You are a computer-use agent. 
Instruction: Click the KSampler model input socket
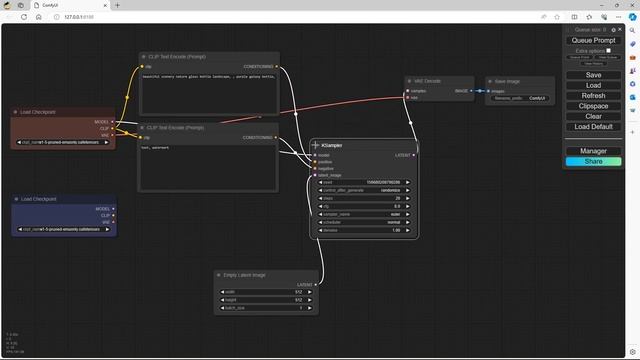pyautogui.click(x=315, y=155)
